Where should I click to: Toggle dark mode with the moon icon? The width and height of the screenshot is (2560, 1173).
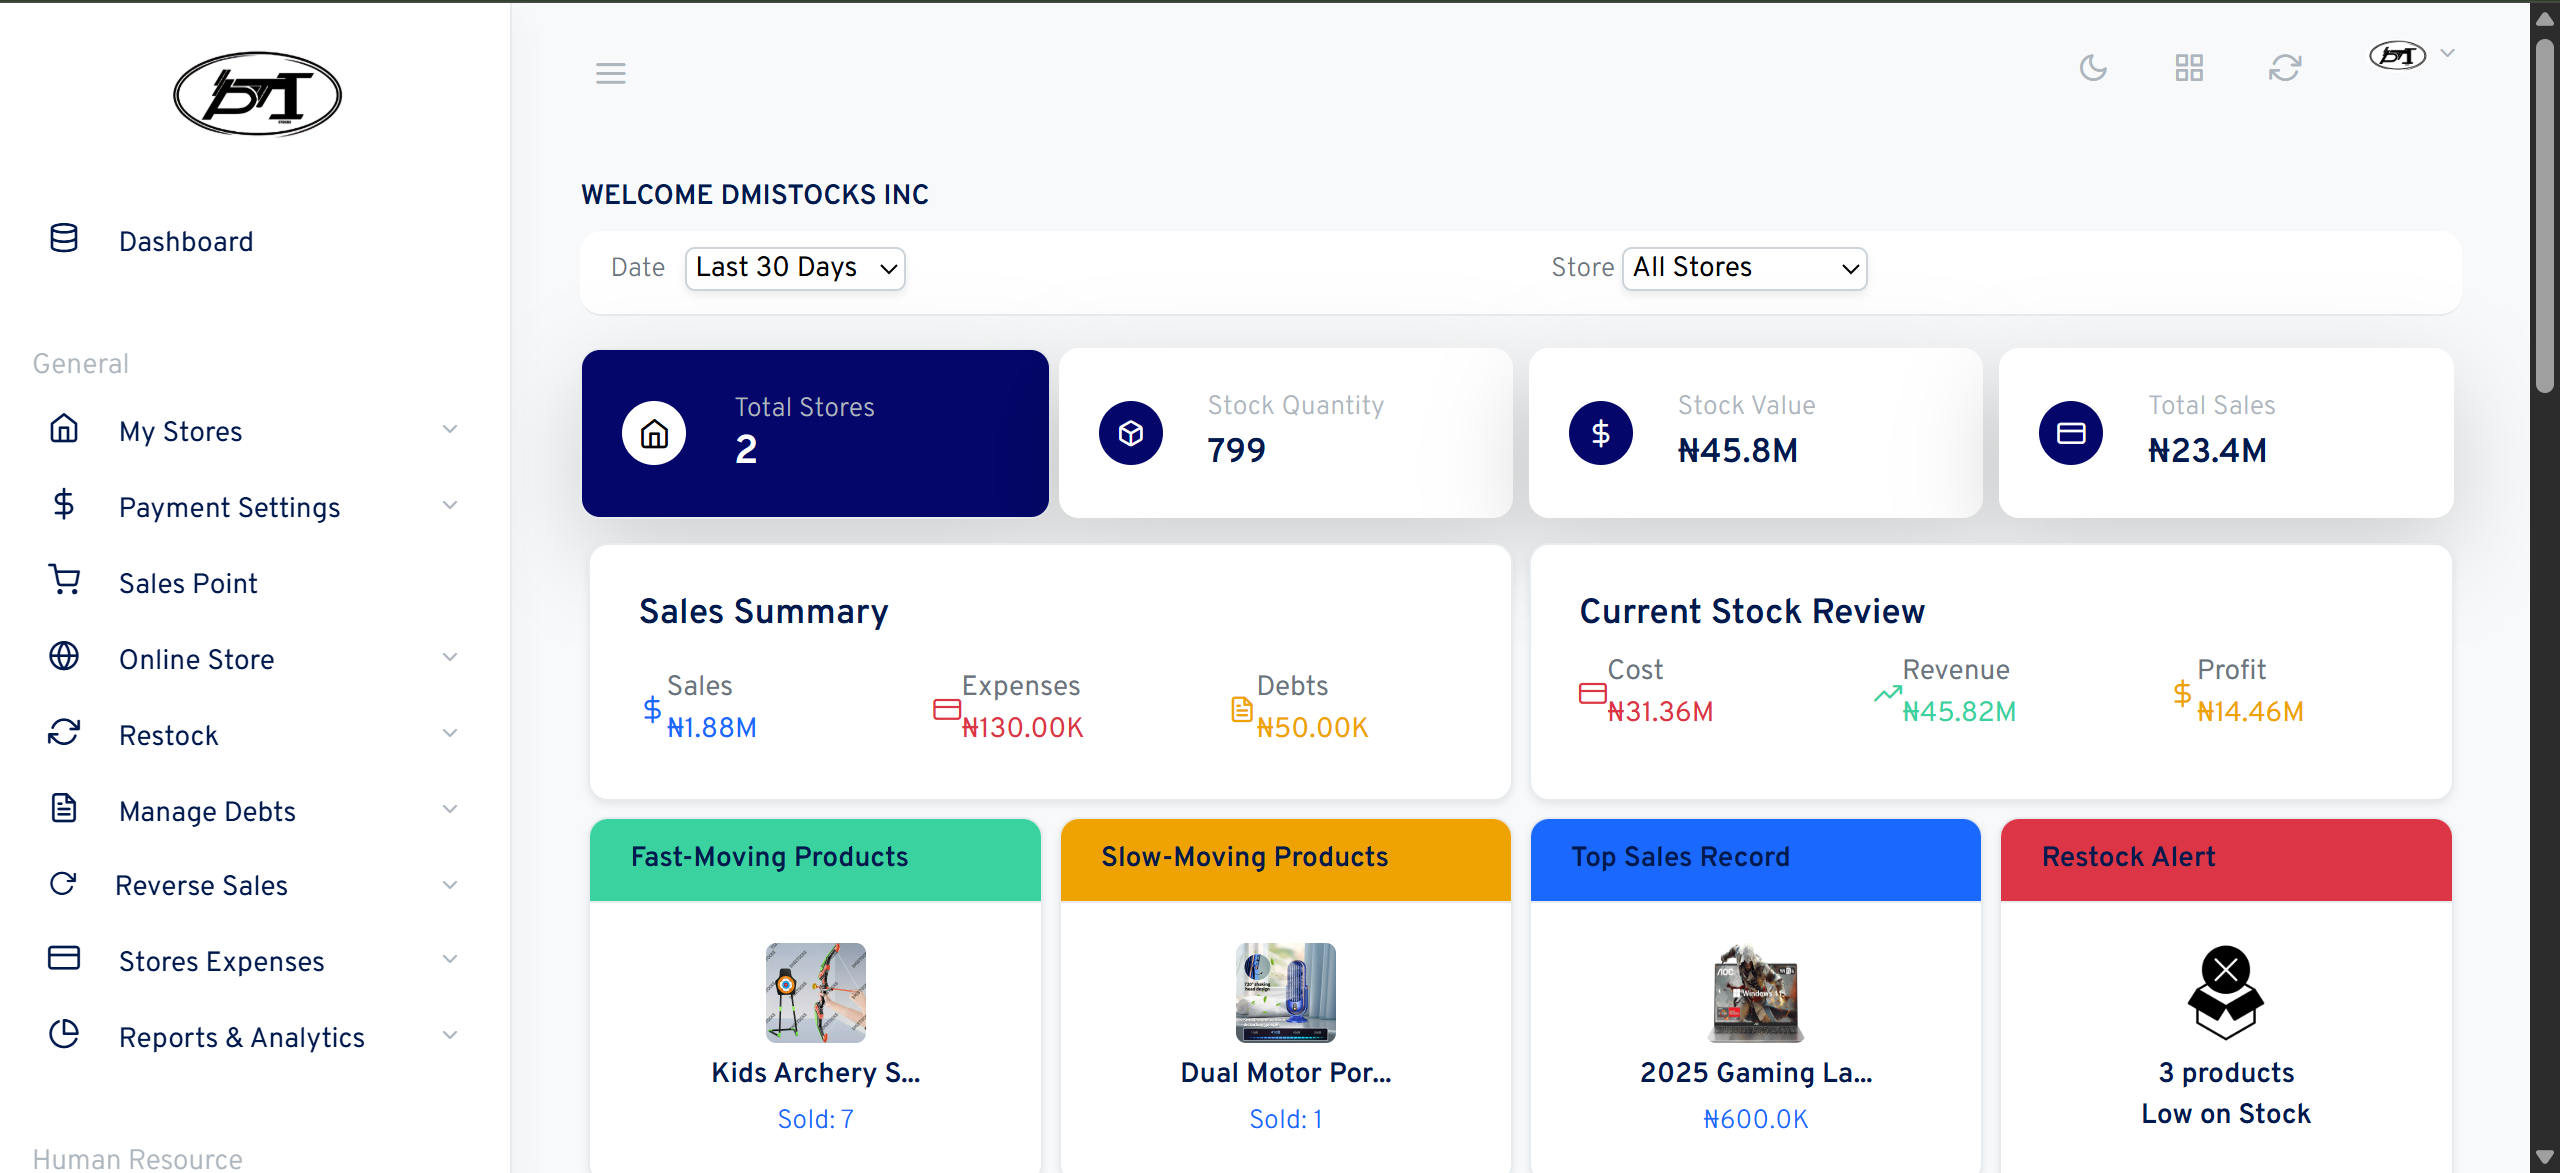pos(2094,68)
